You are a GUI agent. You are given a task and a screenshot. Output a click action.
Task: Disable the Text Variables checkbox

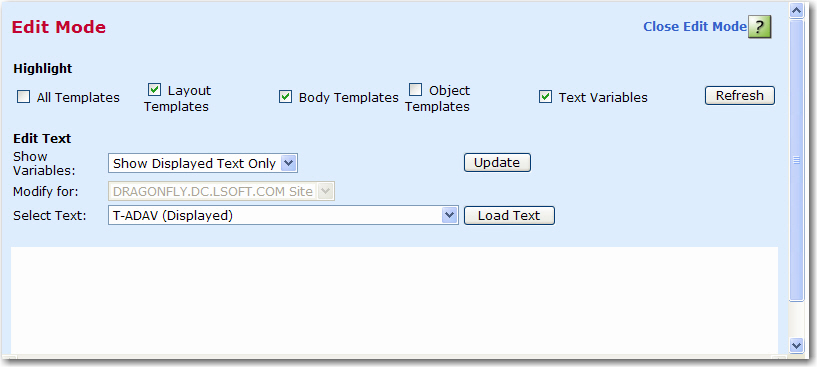pos(545,97)
